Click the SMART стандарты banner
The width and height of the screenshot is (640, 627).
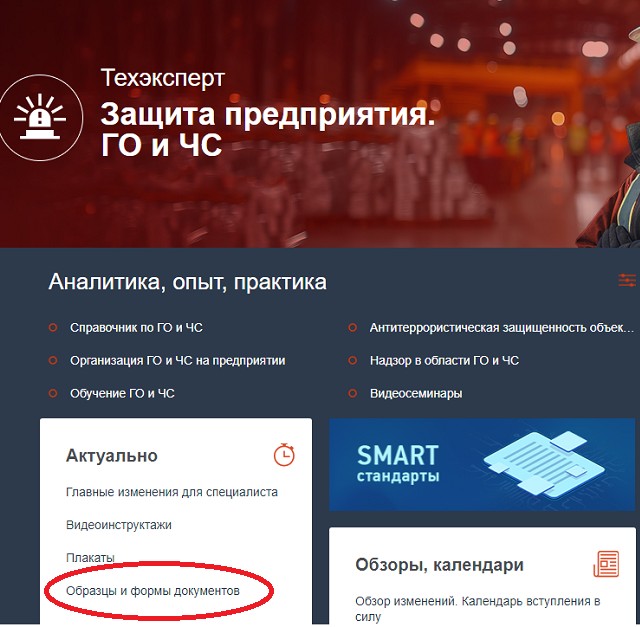[x=482, y=465]
